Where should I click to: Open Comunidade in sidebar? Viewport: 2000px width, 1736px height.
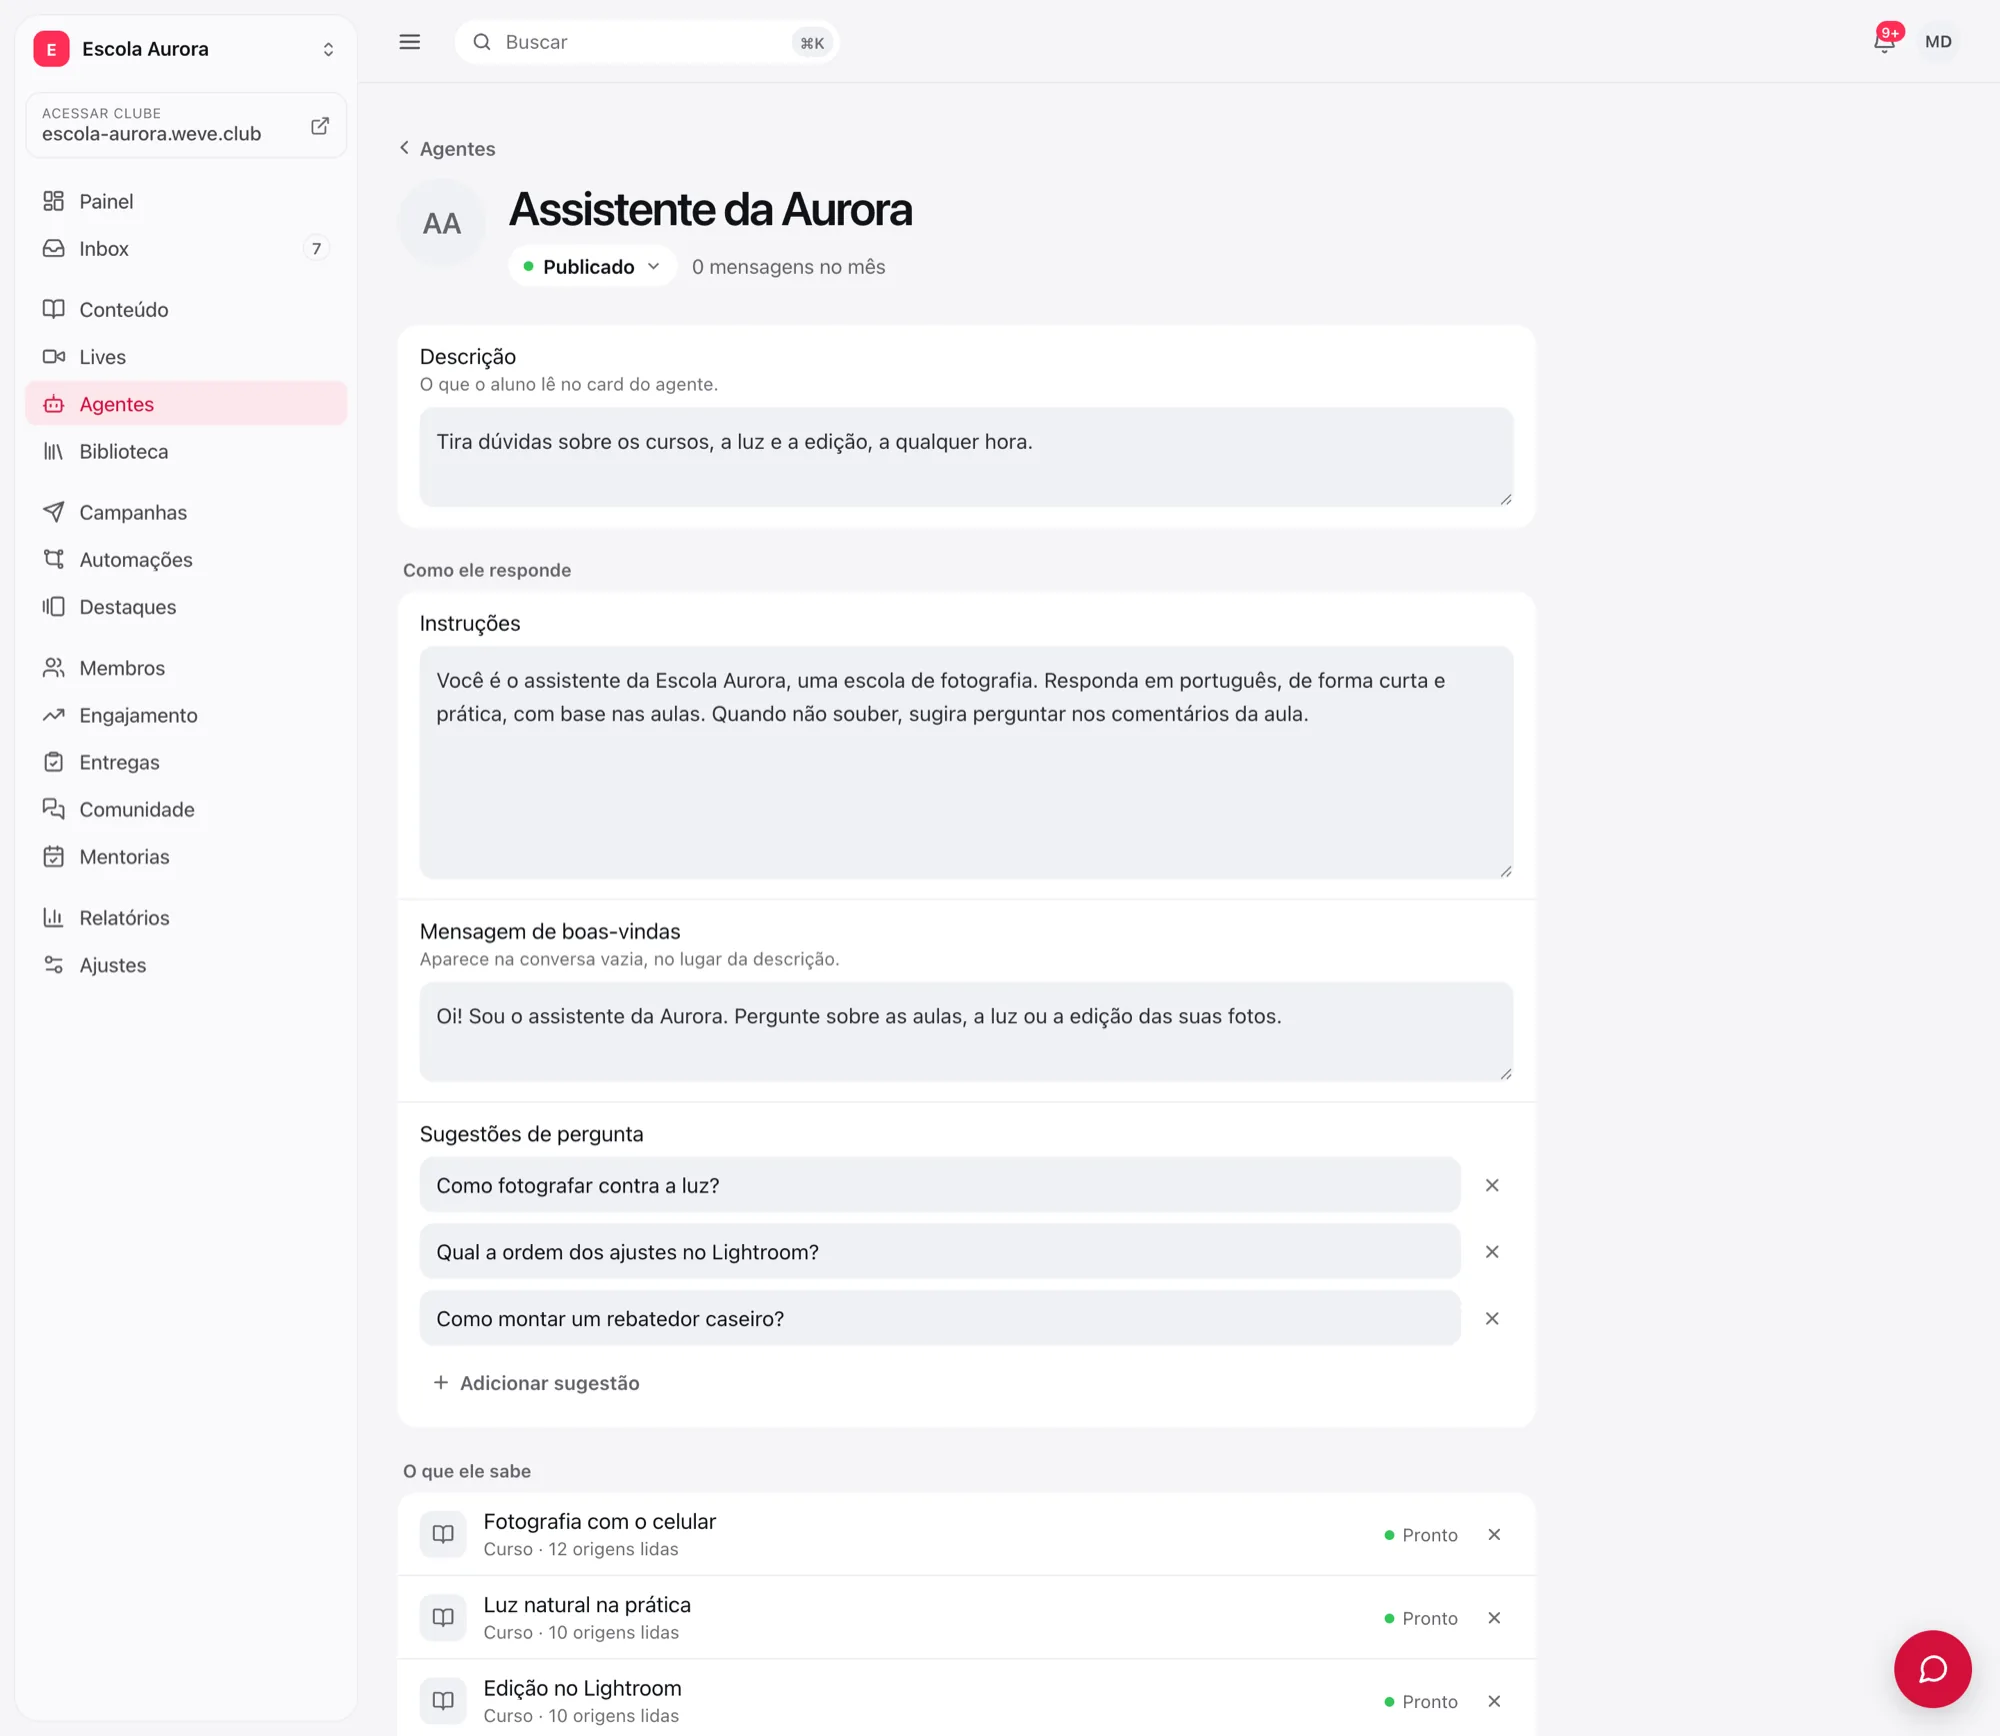(186, 810)
